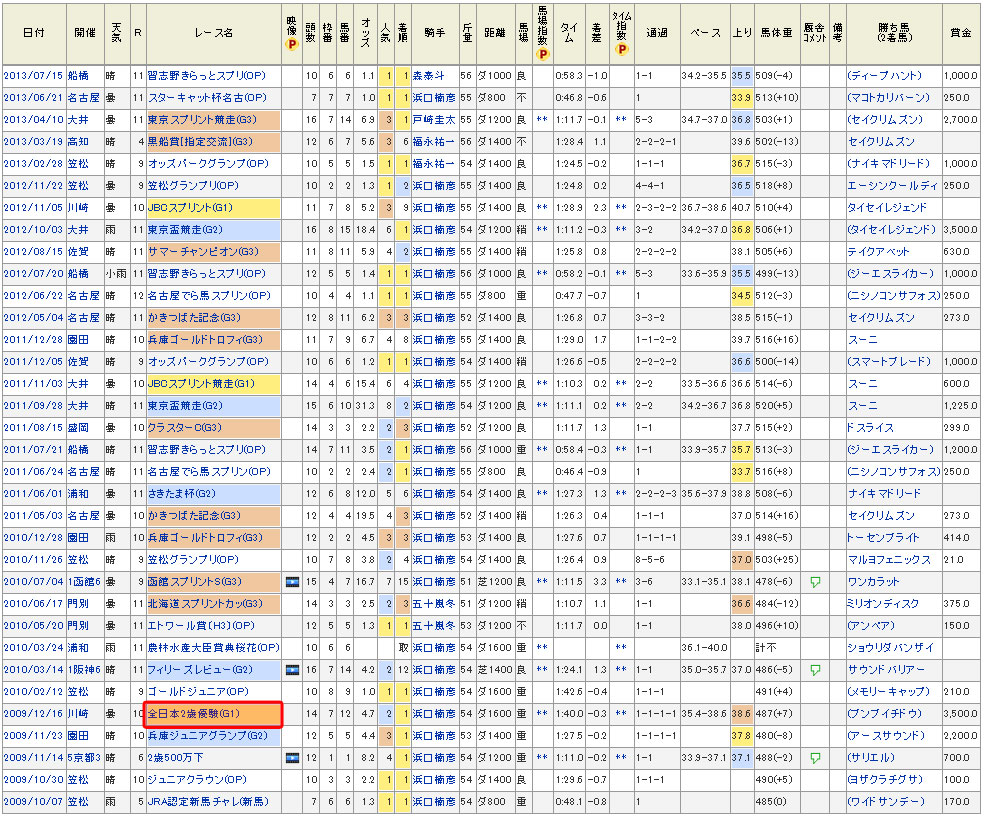Screen dimensions: 984x816
Task: Play video for 2歳500万下 race
Action: point(291,758)
